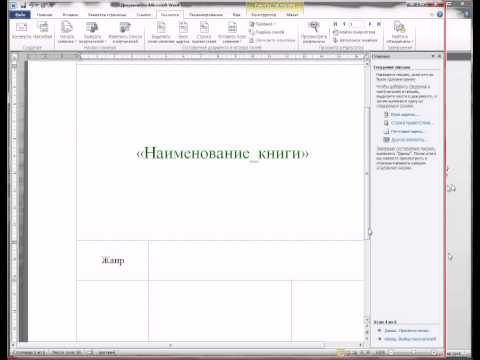Switch to the View (Вид) tab
Image resolution: width=480 pixels, height=360 pixels.
(236, 15)
